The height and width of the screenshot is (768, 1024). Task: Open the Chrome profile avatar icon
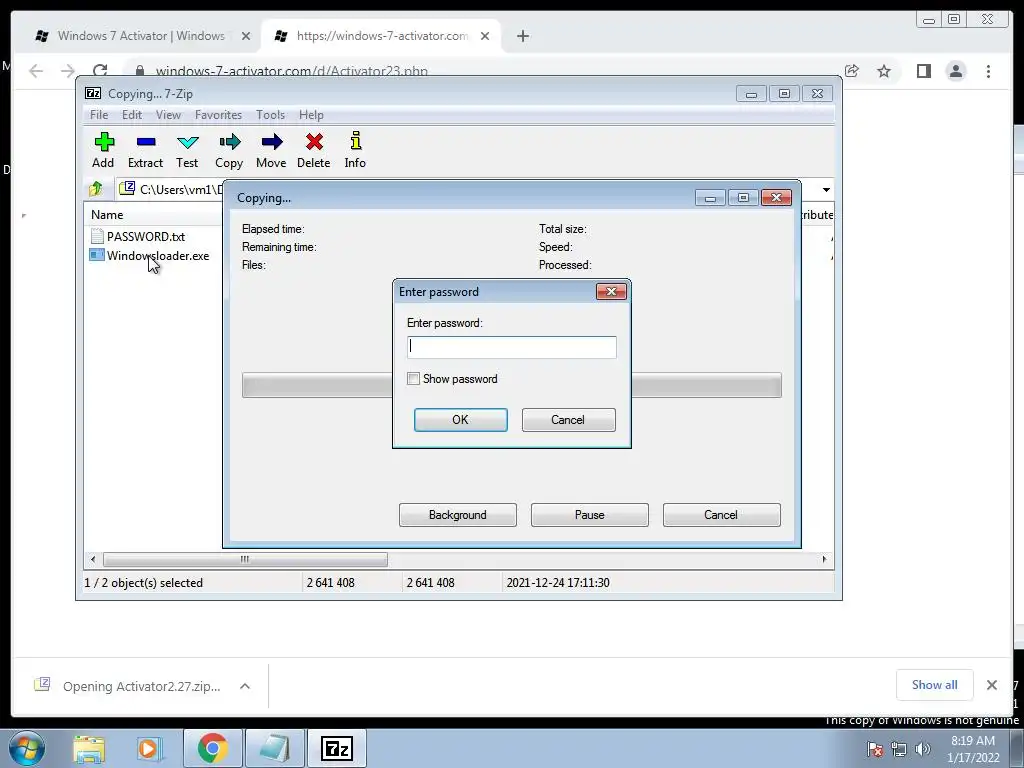coord(956,71)
